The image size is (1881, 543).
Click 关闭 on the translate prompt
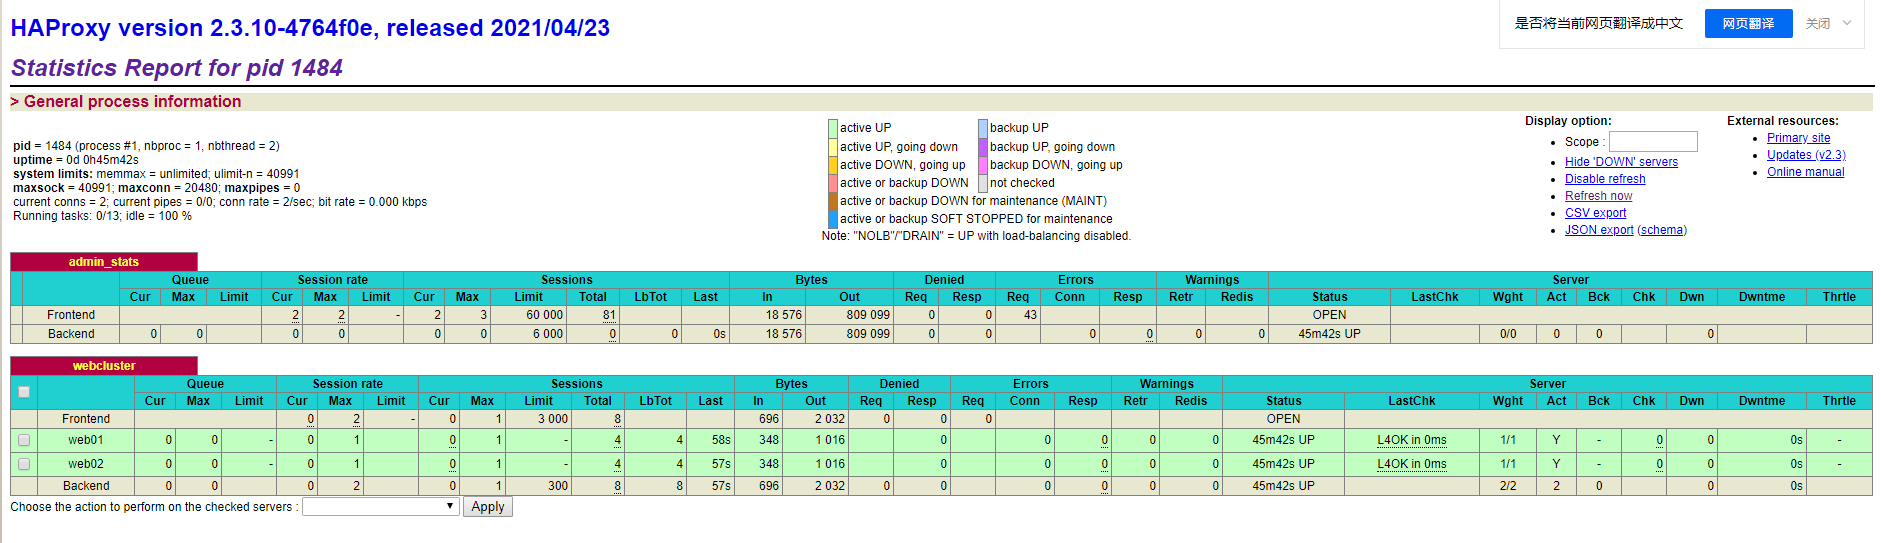1818,23
